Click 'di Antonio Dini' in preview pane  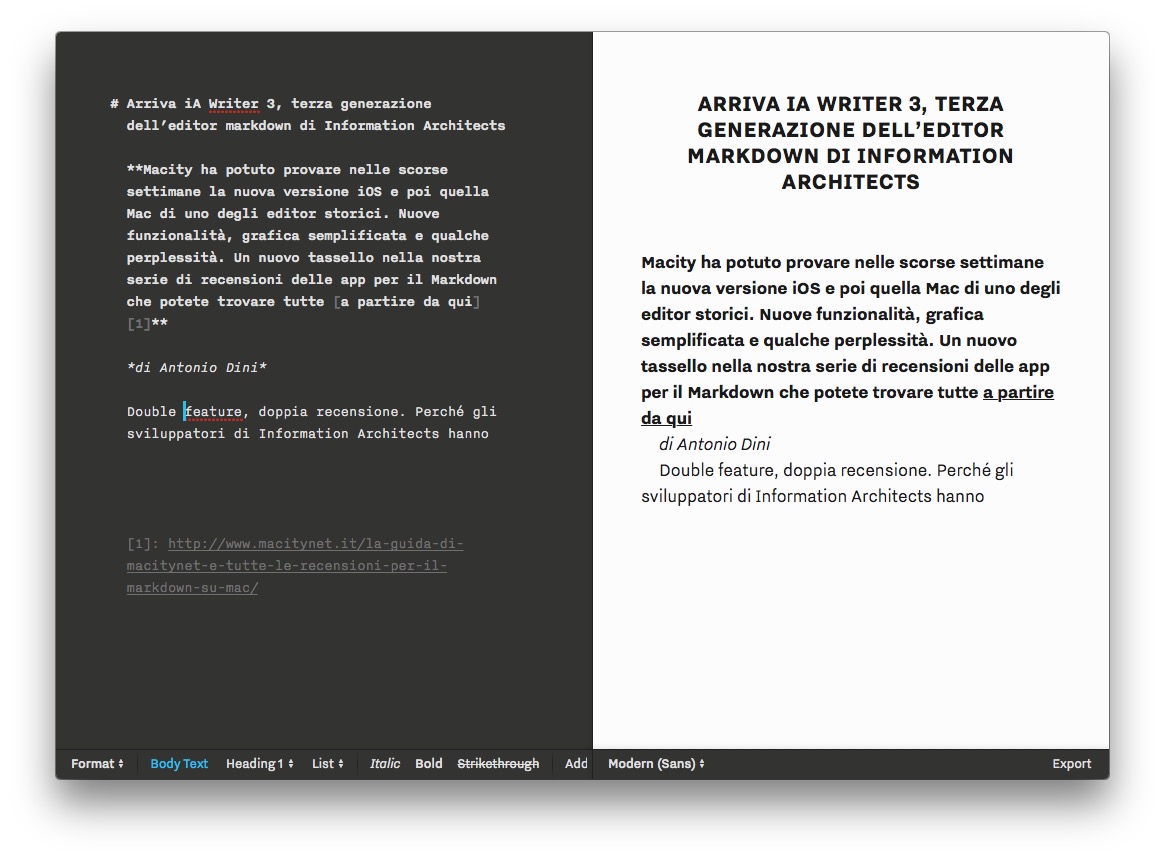pyautogui.click(x=715, y=444)
